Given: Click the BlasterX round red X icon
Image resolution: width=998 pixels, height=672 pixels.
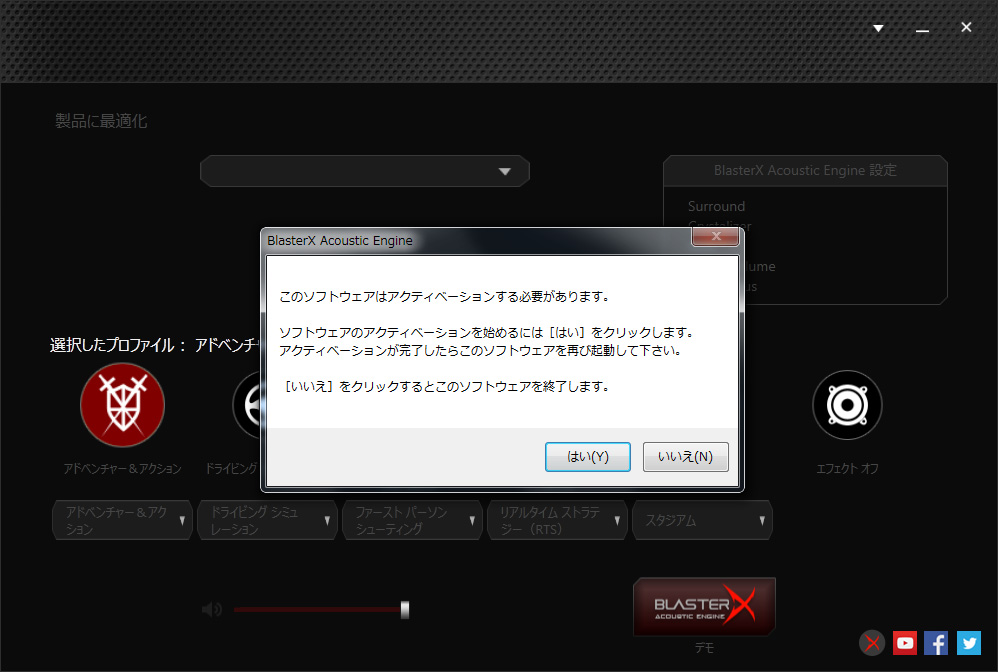Looking at the screenshot, I should click(x=872, y=643).
